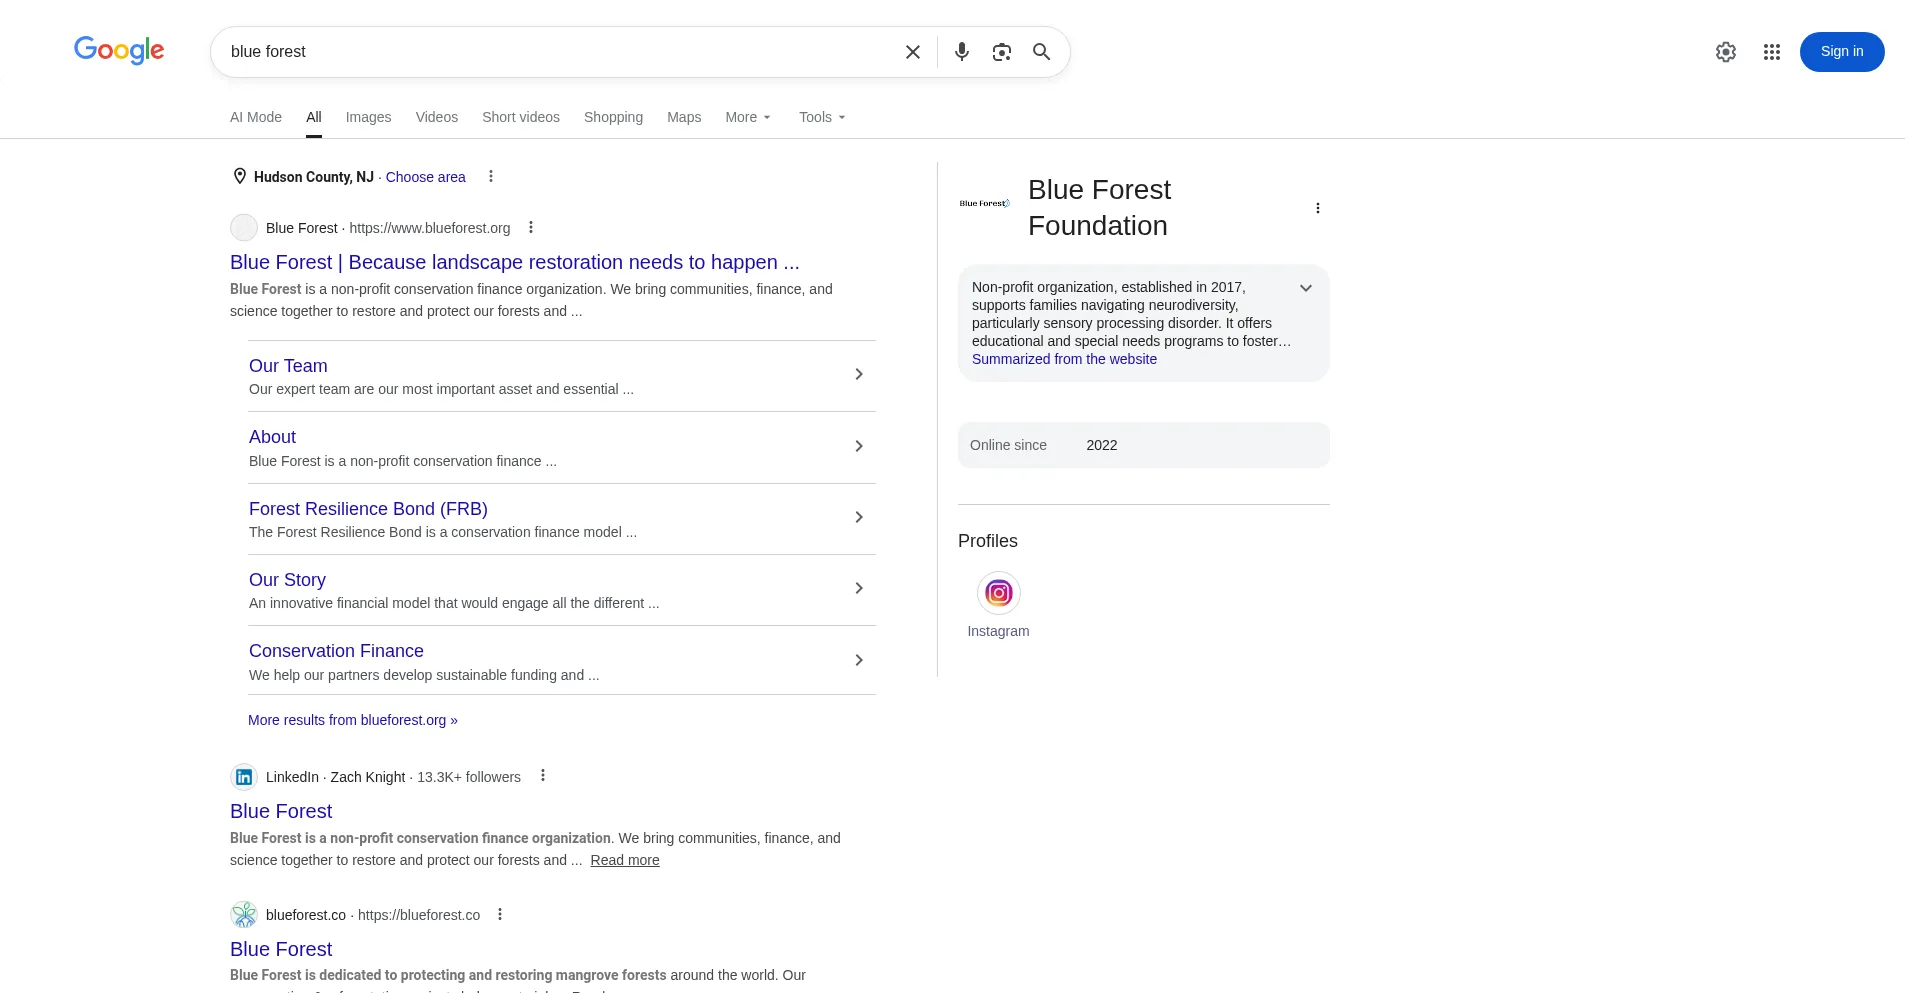Viewport: 1920px width, 993px height.
Task: Click the https://www.blueforest.org URL text
Action: 430,228
